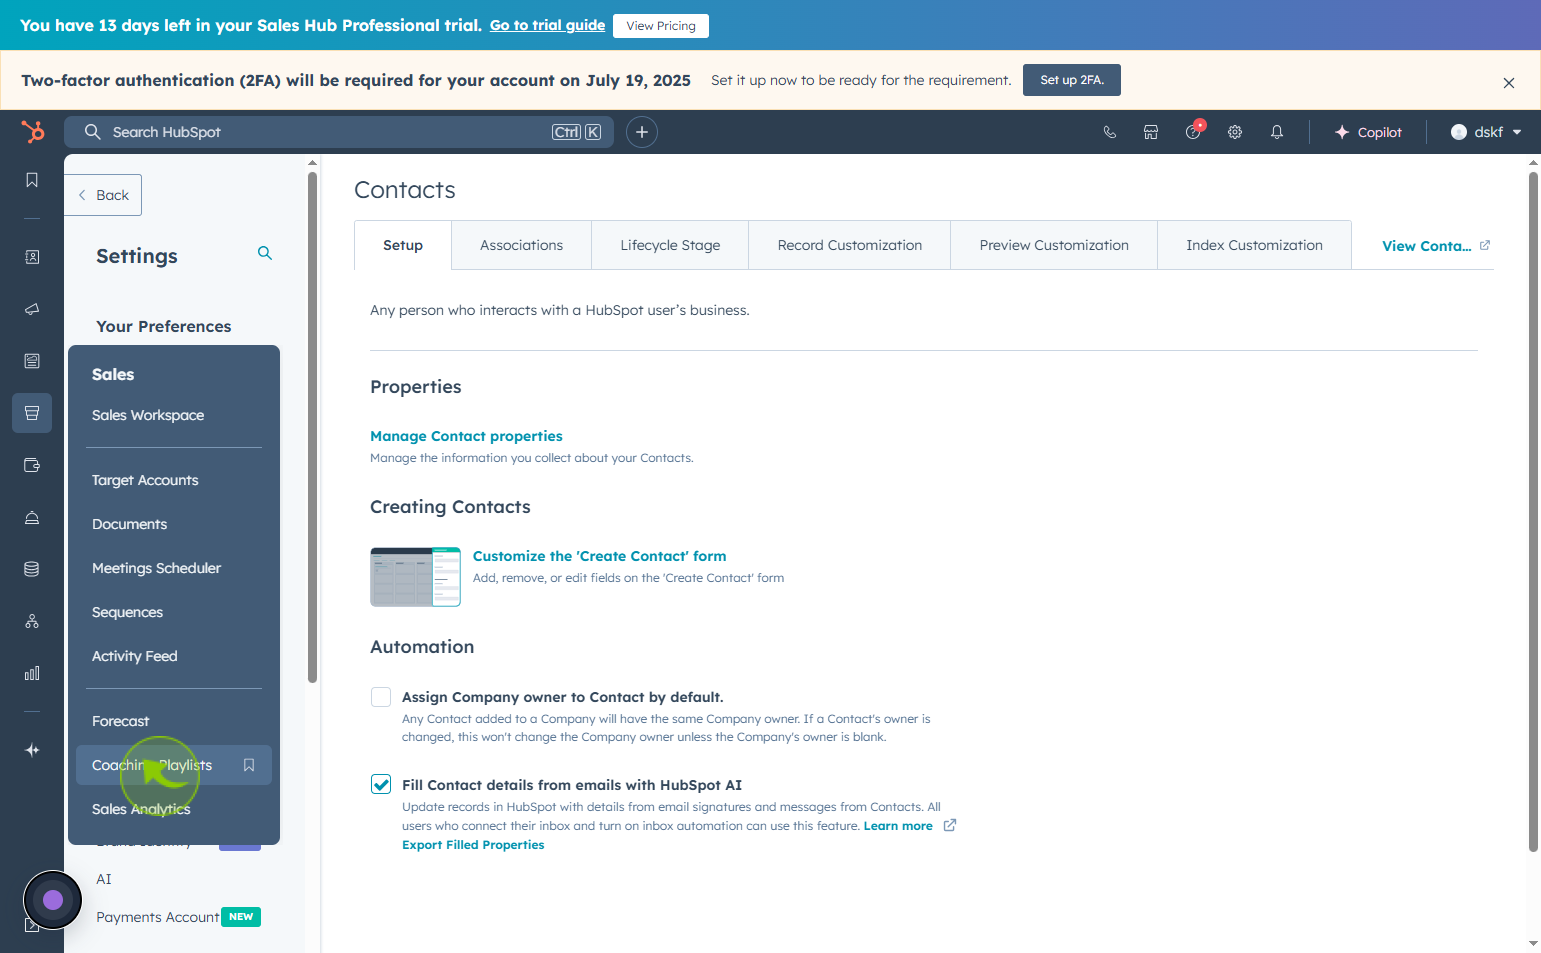Open Sales Workspace in Sales menu
Image resolution: width=1541 pixels, height=953 pixels.
pyautogui.click(x=148, y=415)
